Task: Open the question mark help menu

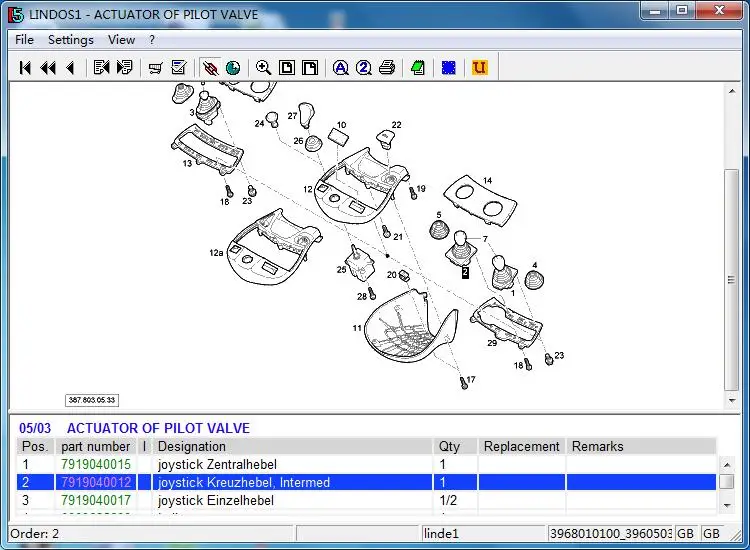Action: pyautogui.click(x=152, y=40)
